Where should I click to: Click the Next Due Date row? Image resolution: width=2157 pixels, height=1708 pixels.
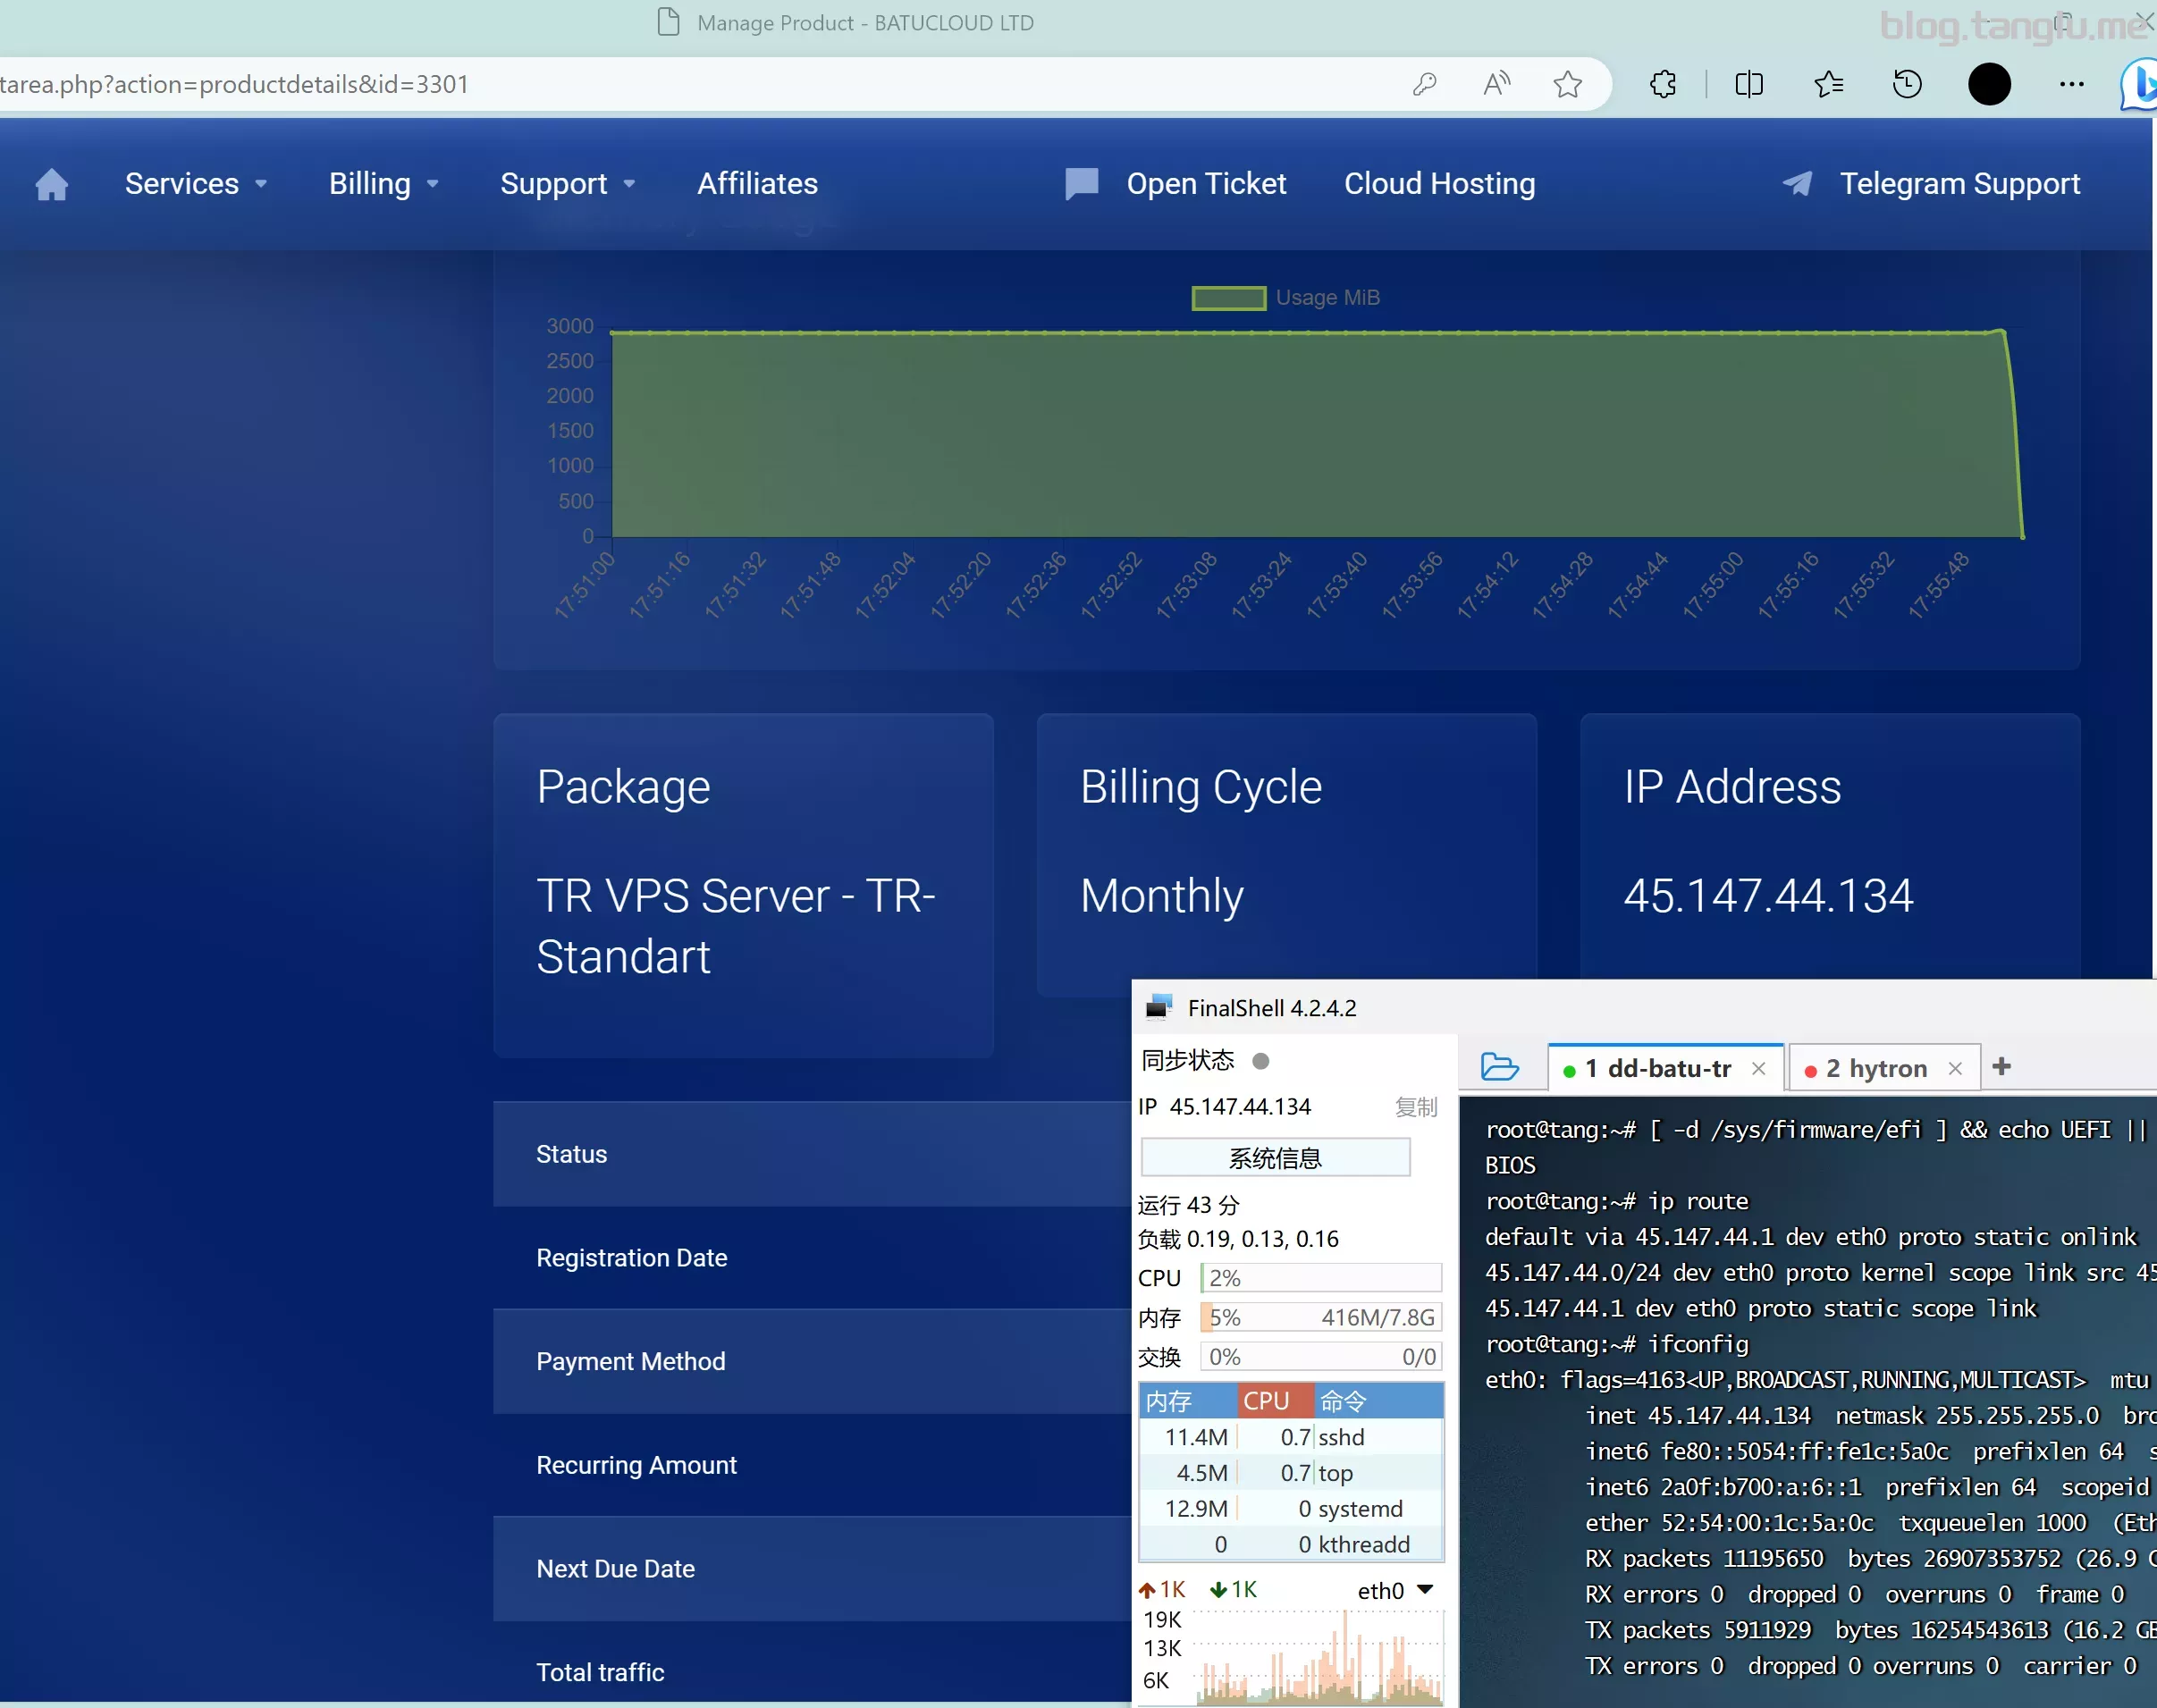(x=811, y=1569)
